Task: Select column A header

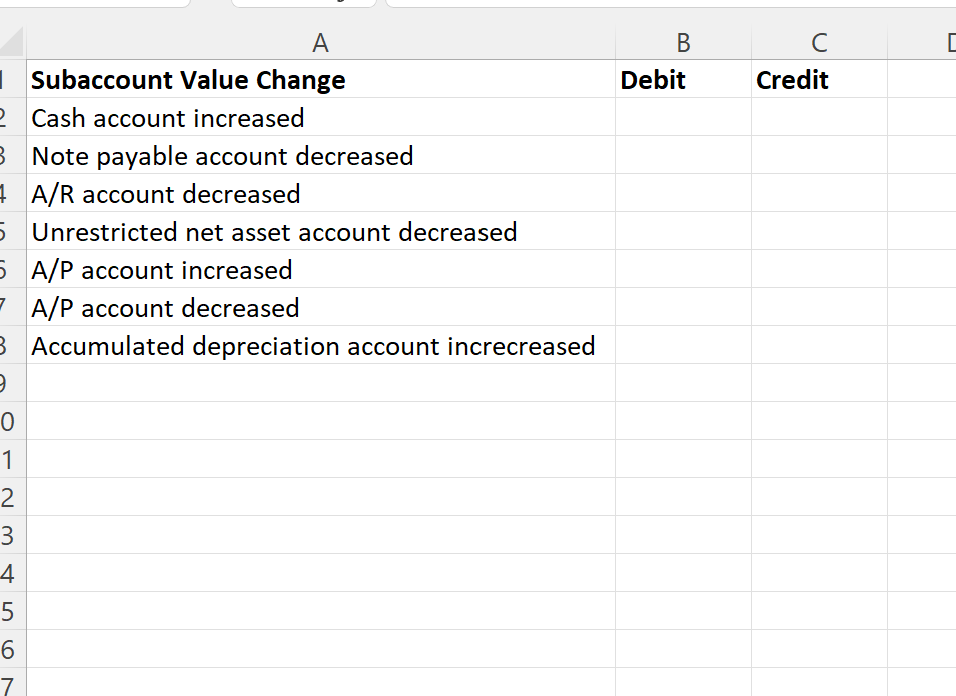Action: pos(320,42)
